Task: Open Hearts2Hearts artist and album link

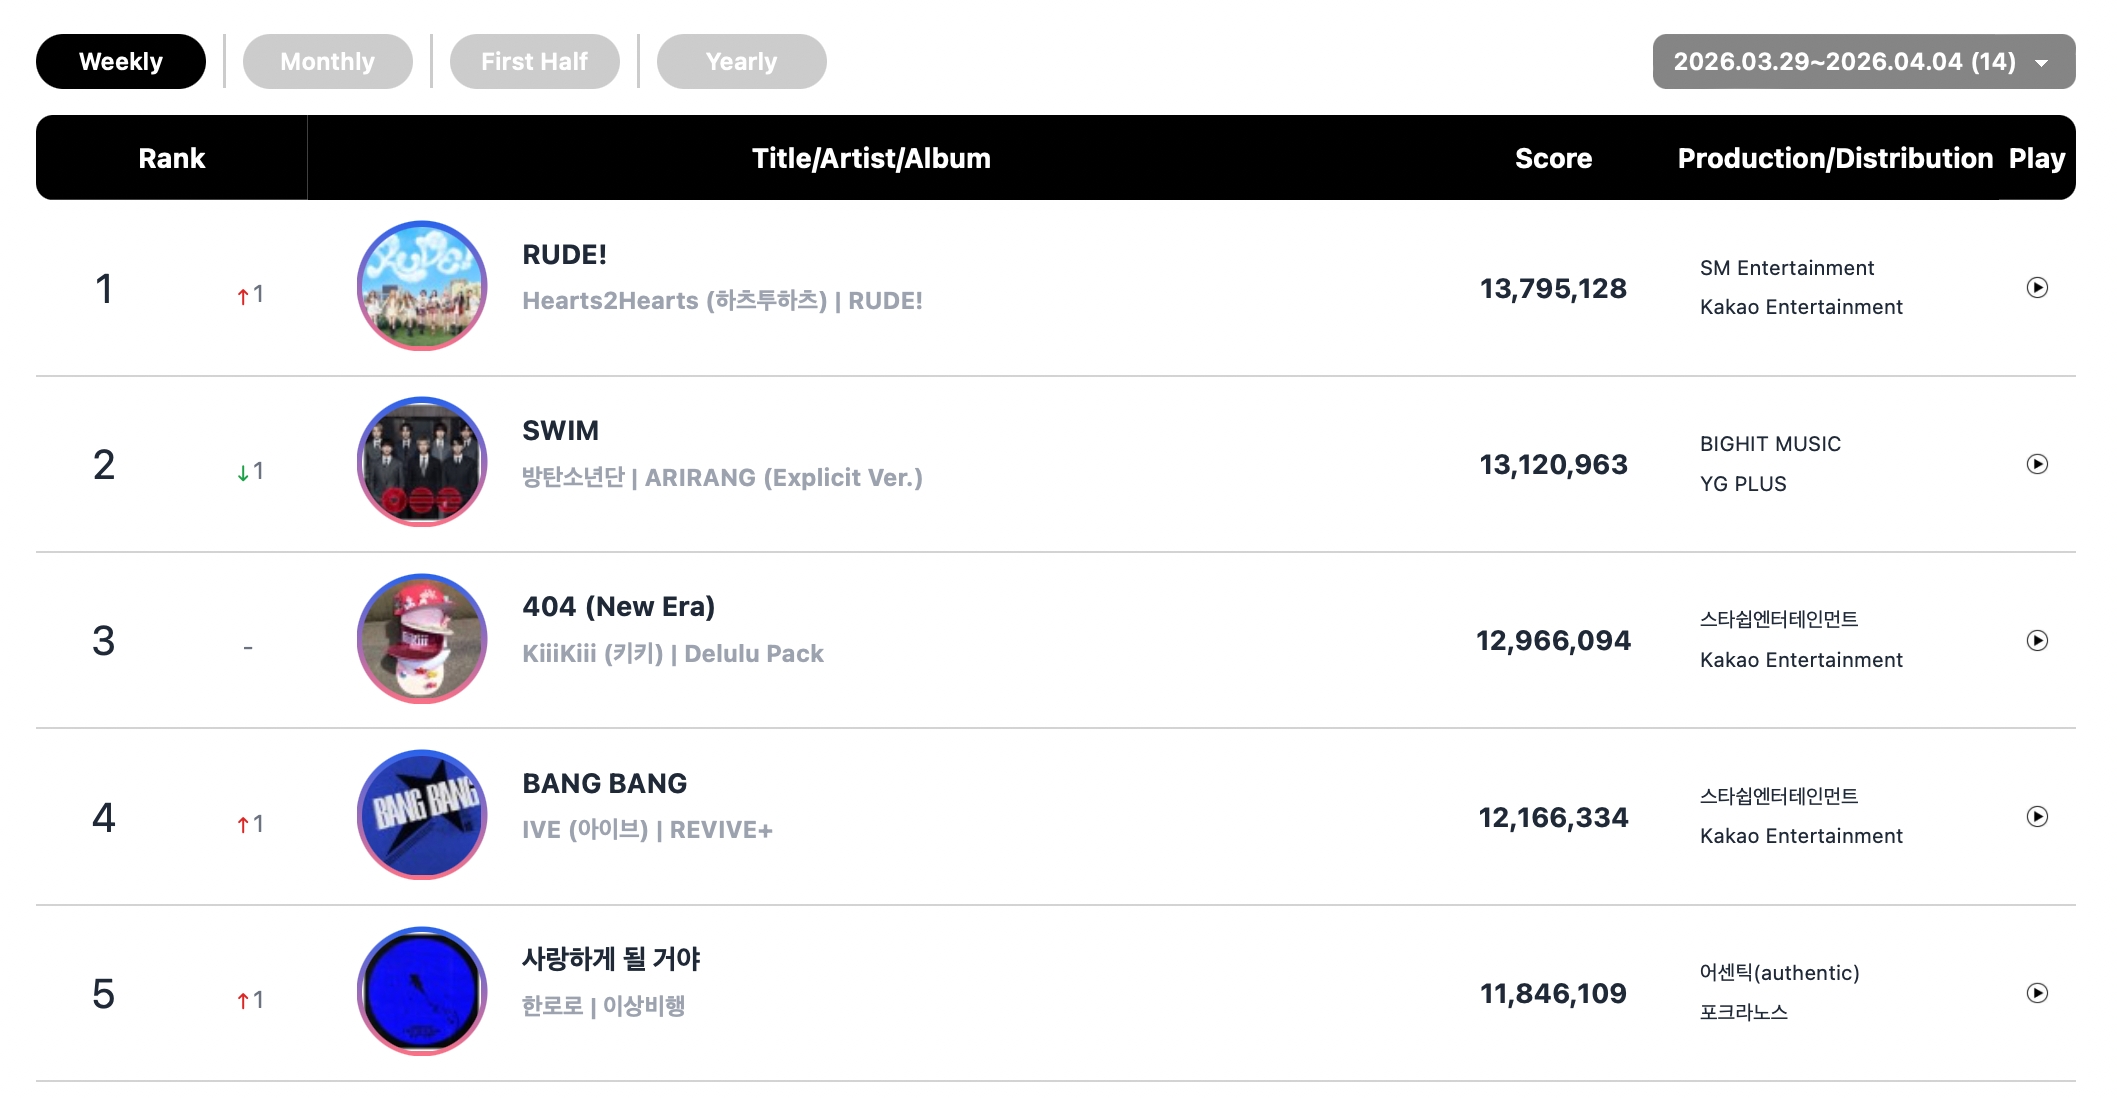Action: point(722,301)
